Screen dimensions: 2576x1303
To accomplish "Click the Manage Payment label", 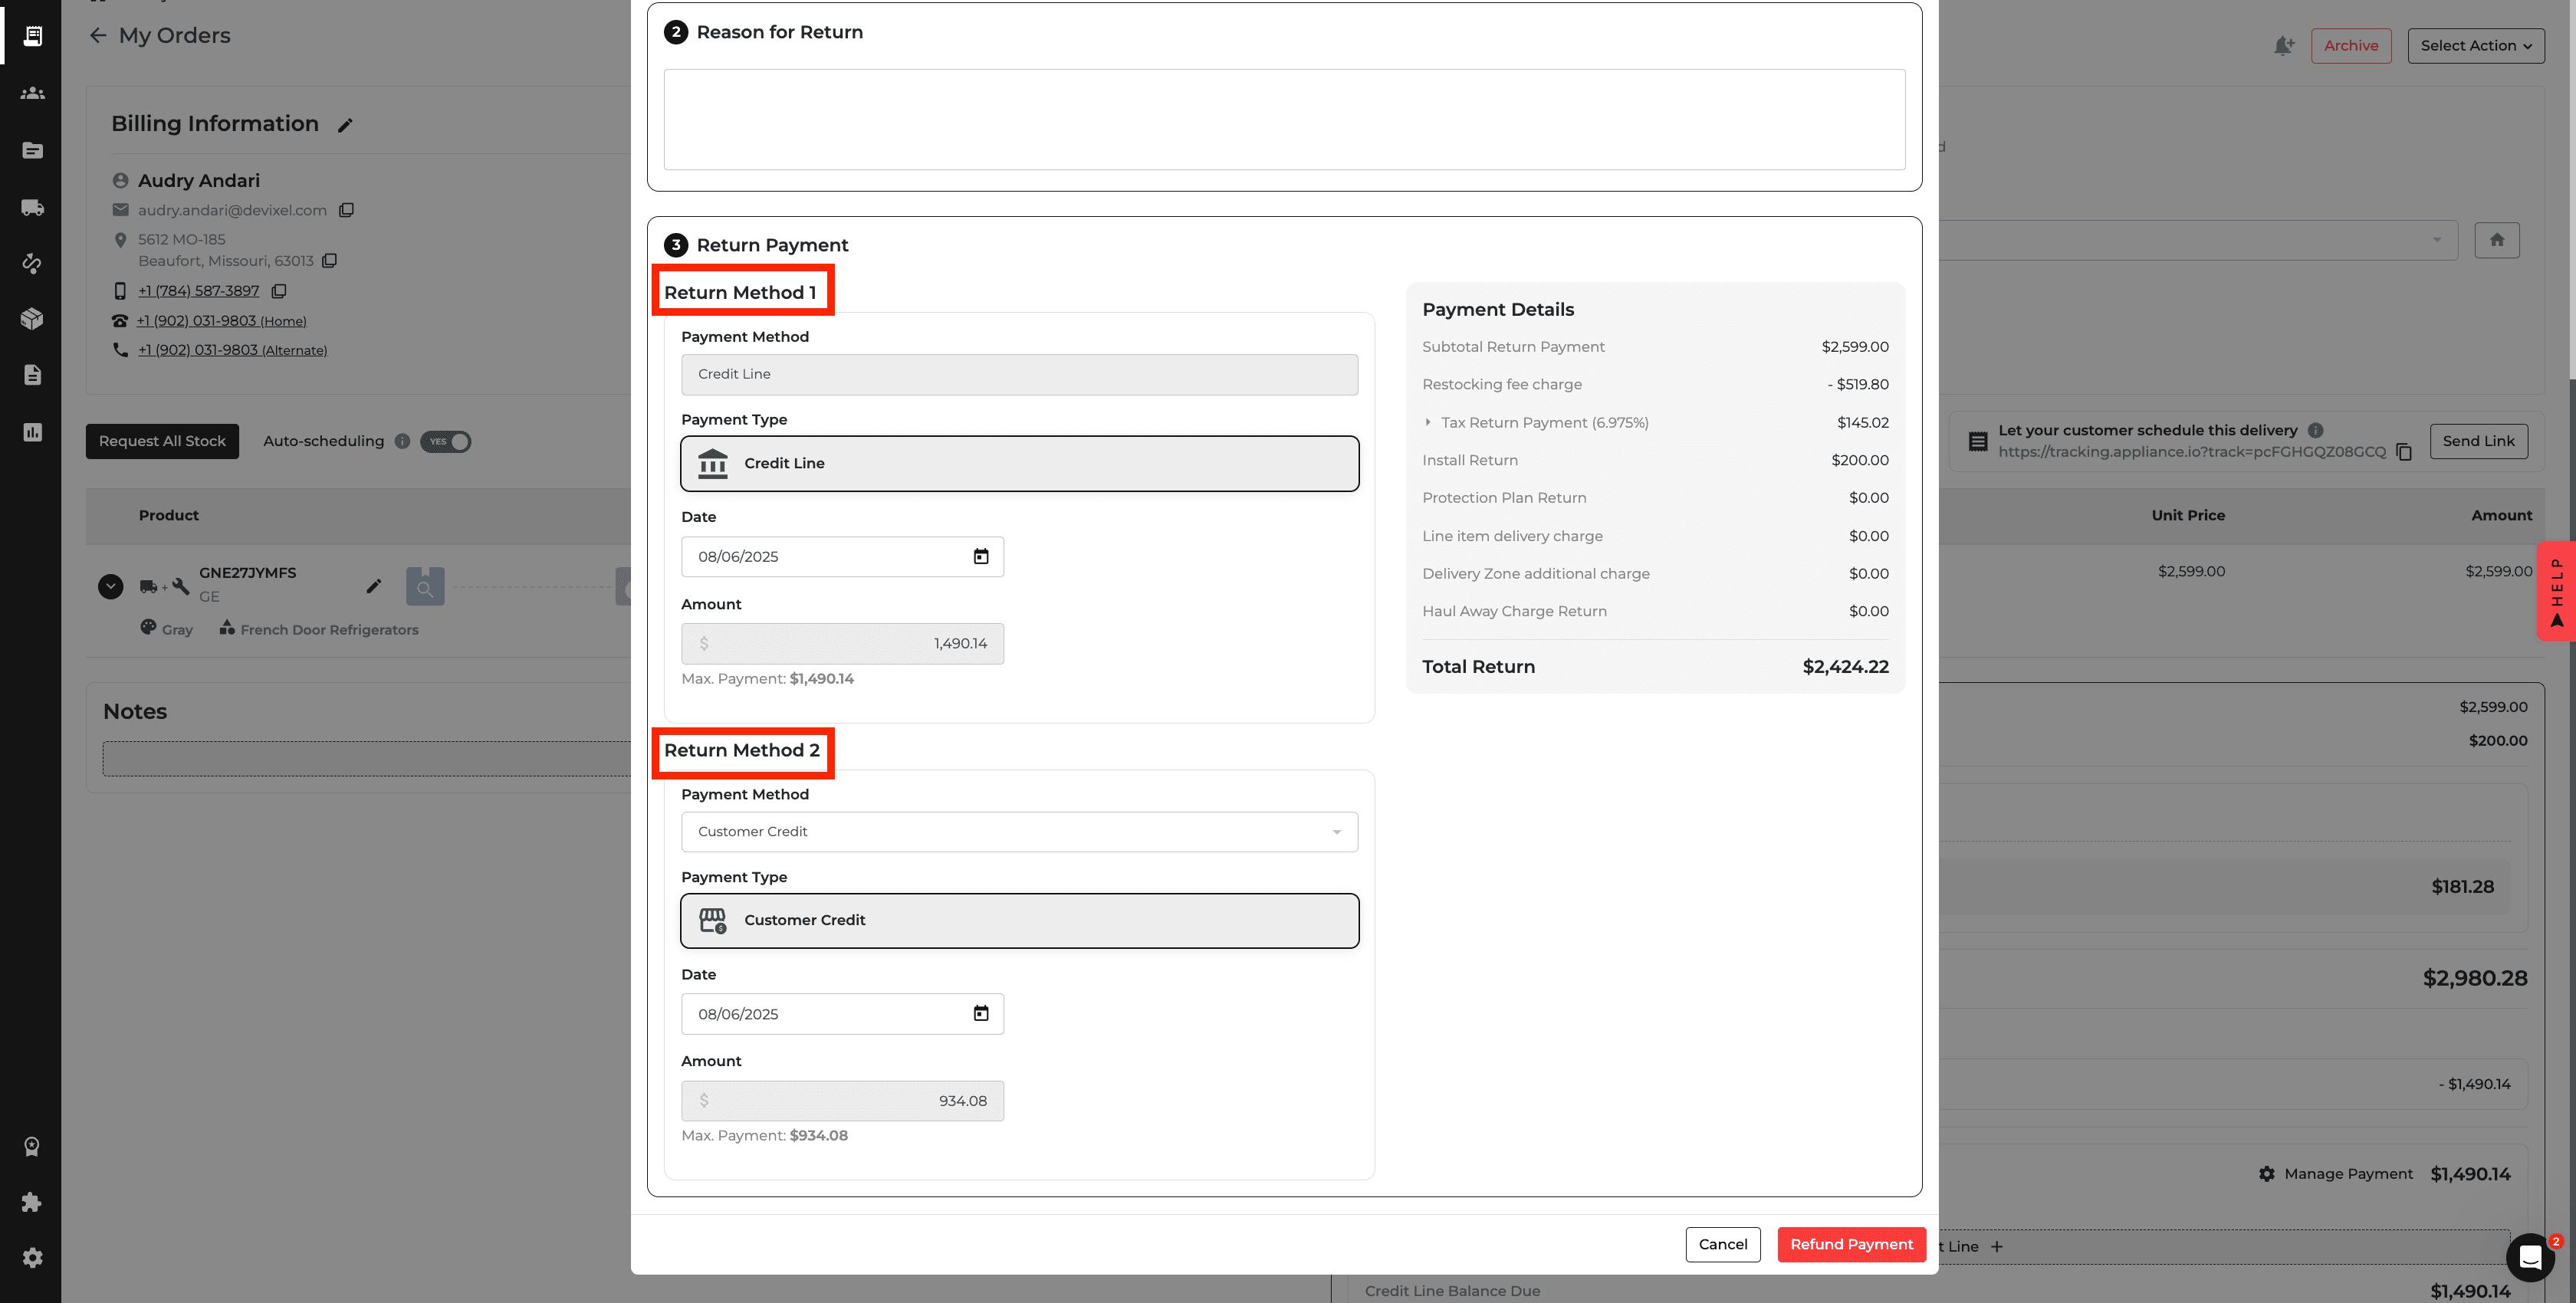I will 2348,1174.
